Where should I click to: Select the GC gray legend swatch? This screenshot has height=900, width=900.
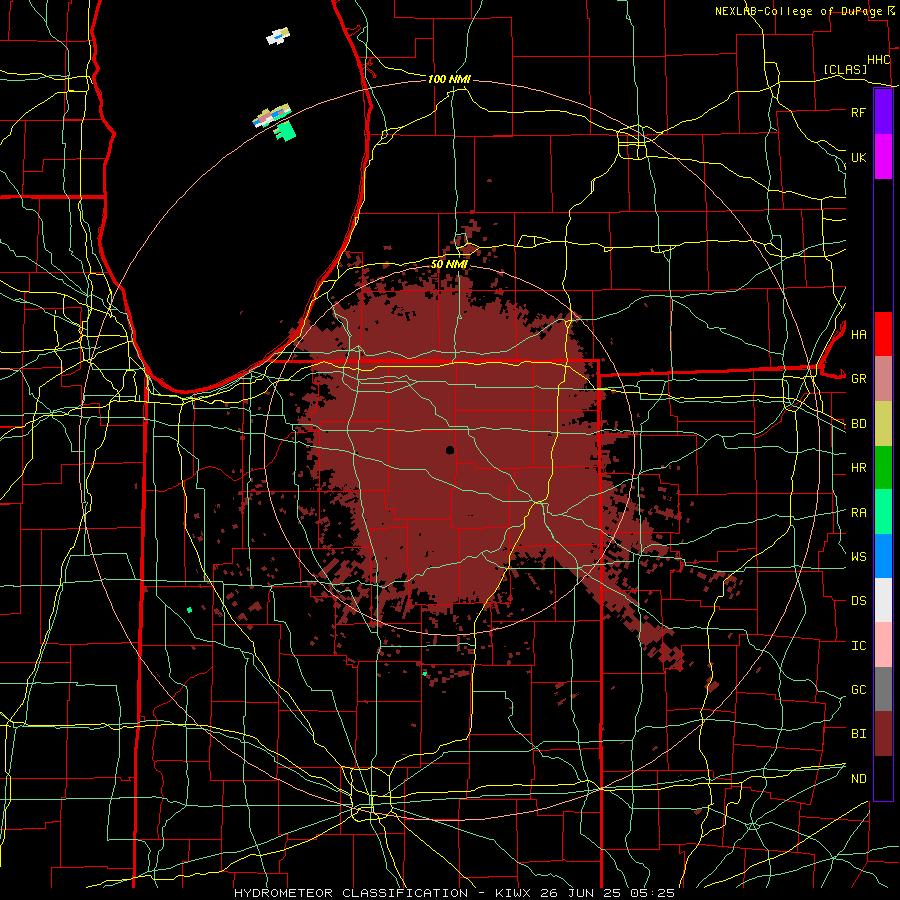883,689
